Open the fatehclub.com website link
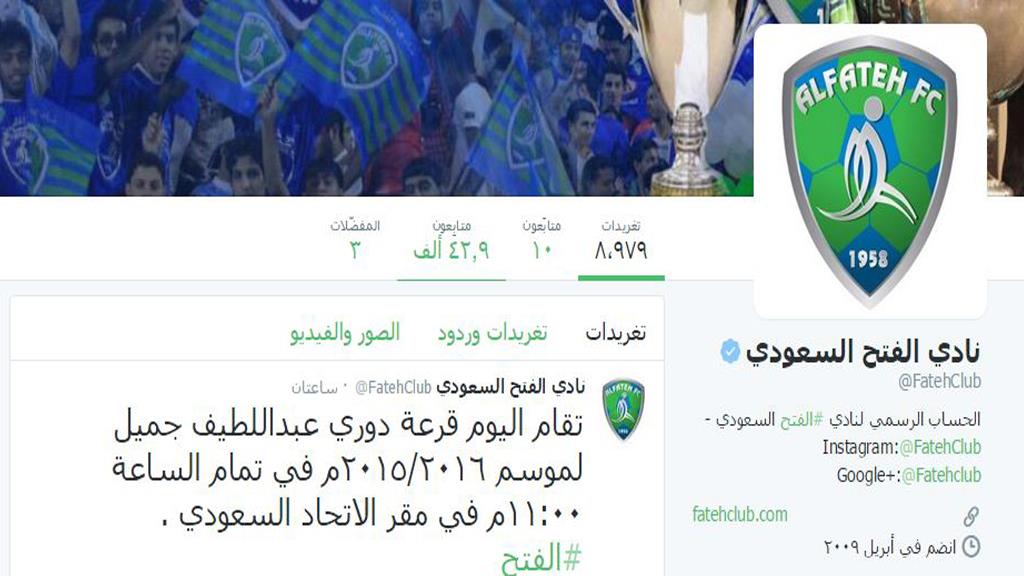This screenshot has height=576, width=1024. pyautogui.click(x=740, y=515)
